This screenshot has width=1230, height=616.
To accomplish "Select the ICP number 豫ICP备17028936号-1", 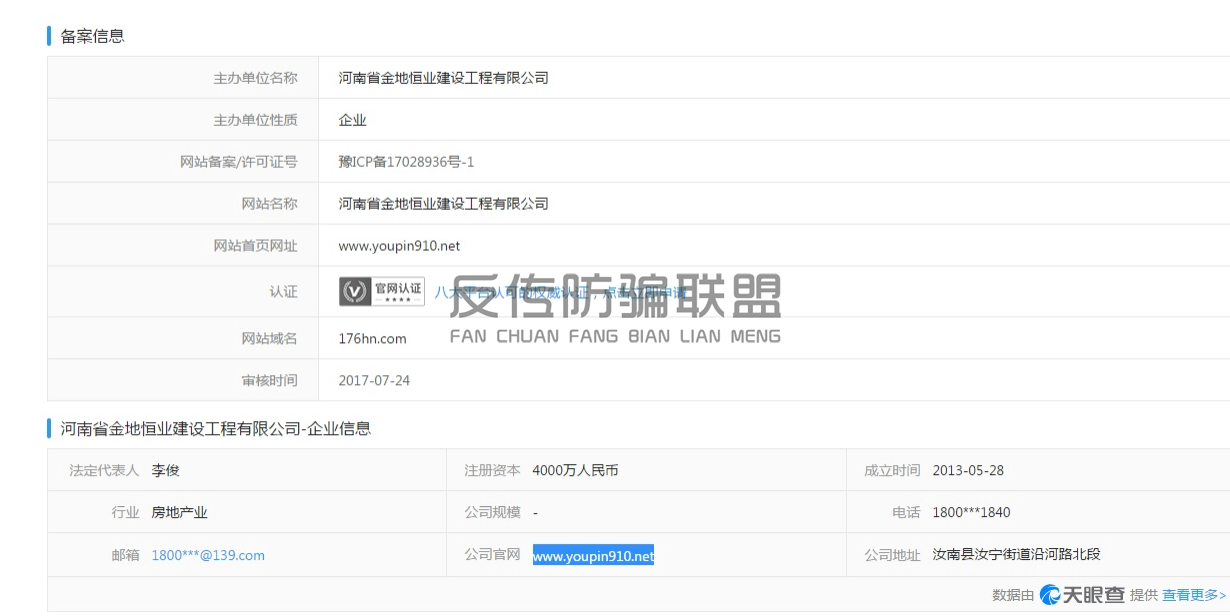I will [x=406, y=162].
